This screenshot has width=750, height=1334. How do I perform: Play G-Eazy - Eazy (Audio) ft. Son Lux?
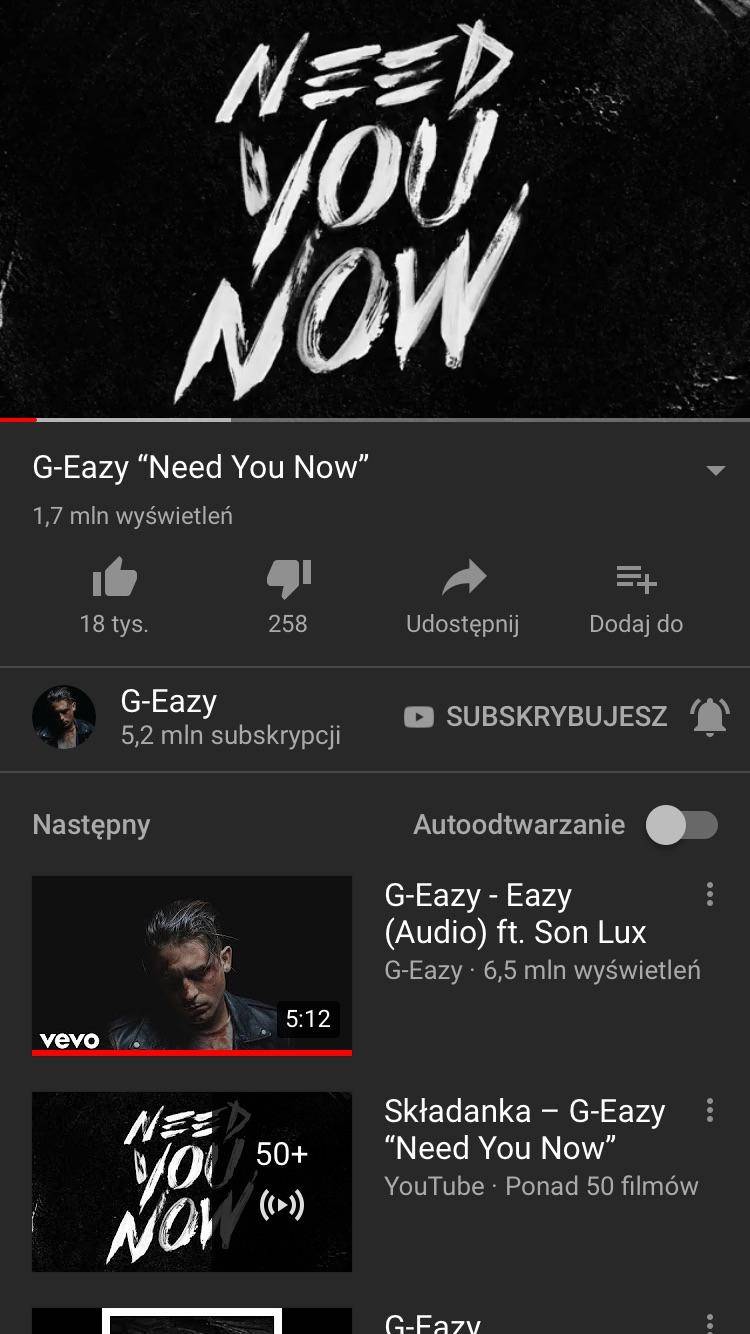pyautogui.click(x=515, y=913)
